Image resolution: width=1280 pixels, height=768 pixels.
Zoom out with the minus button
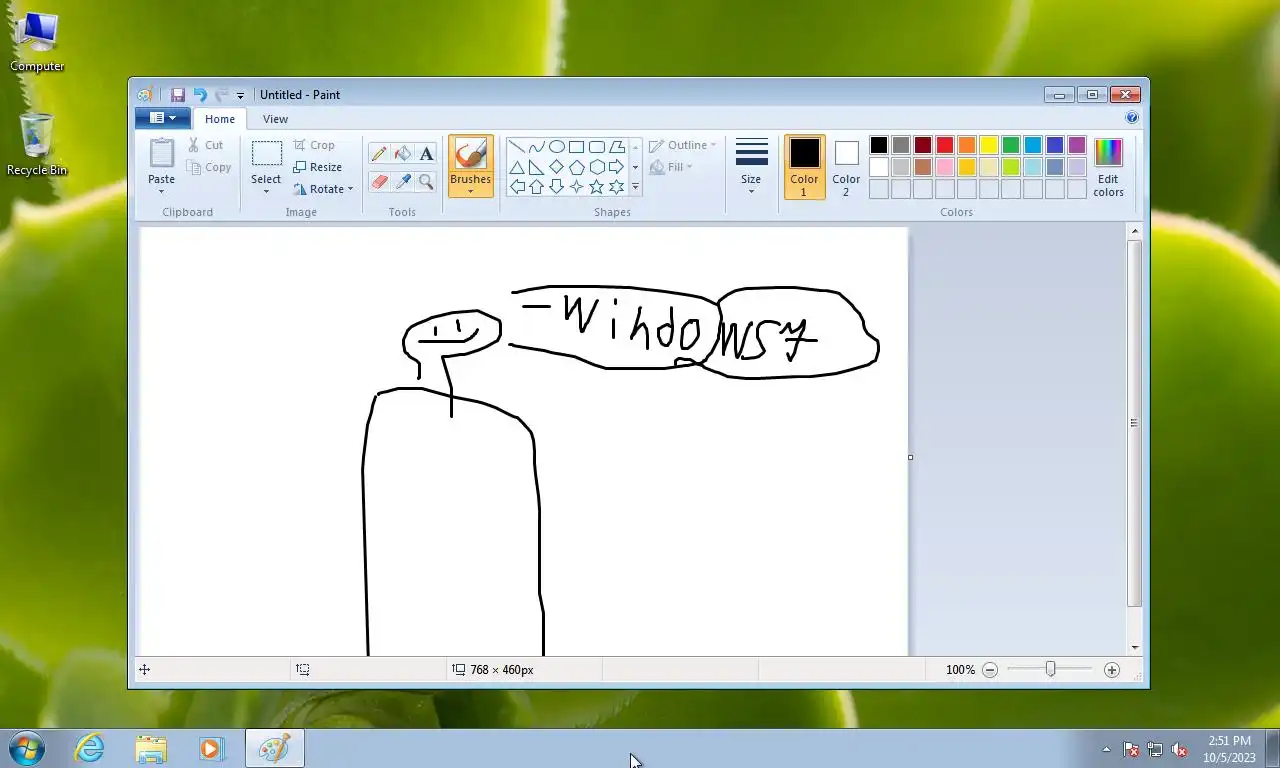click(x=990, y=670)
